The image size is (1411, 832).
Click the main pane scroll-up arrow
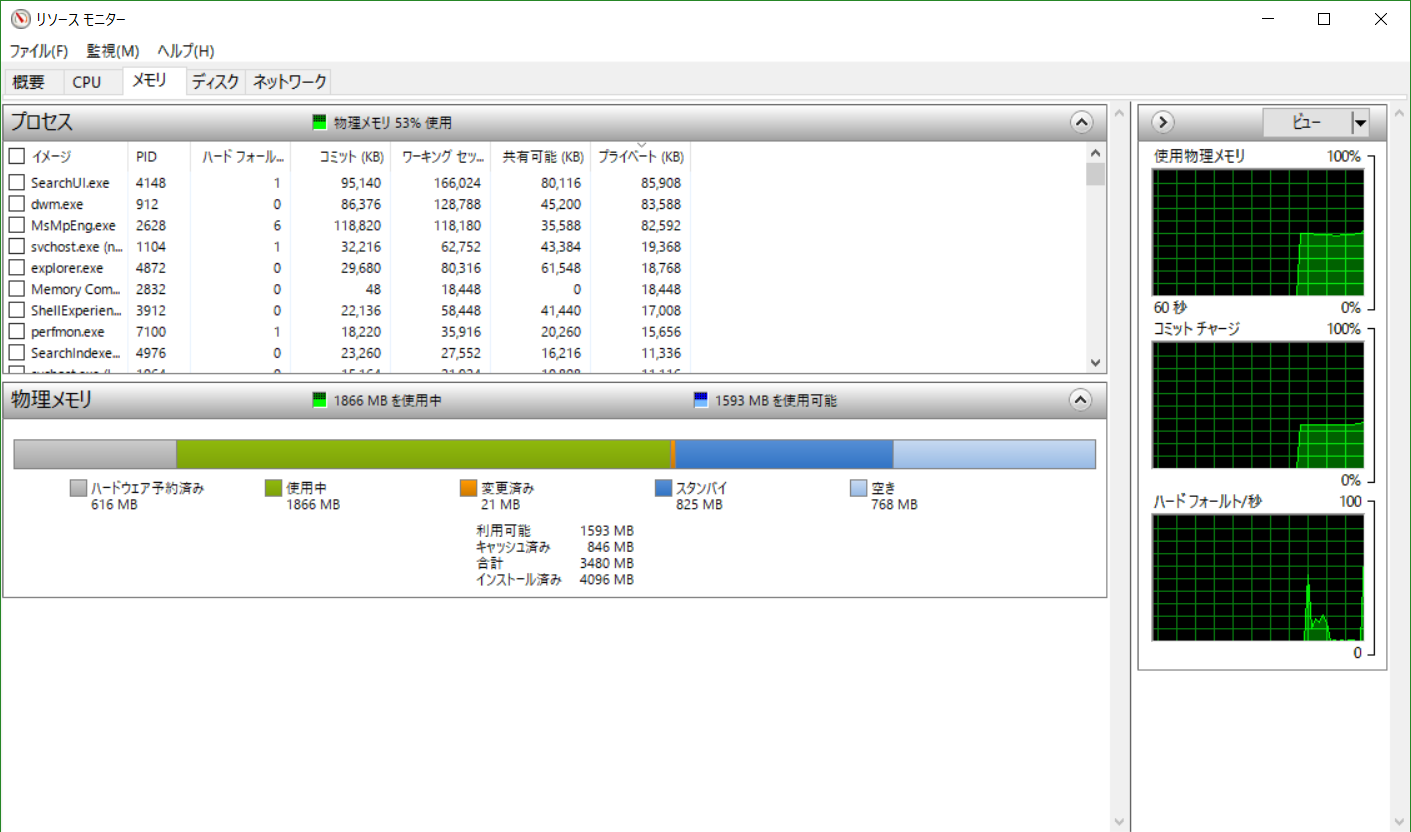(x=1120, y=111)
